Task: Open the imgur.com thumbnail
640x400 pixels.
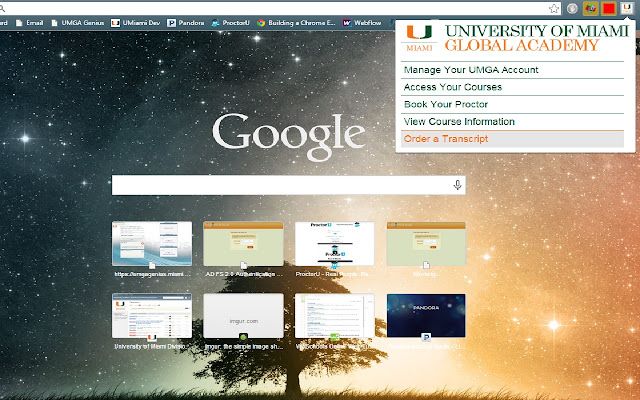Action: click(x=243, y=316)
